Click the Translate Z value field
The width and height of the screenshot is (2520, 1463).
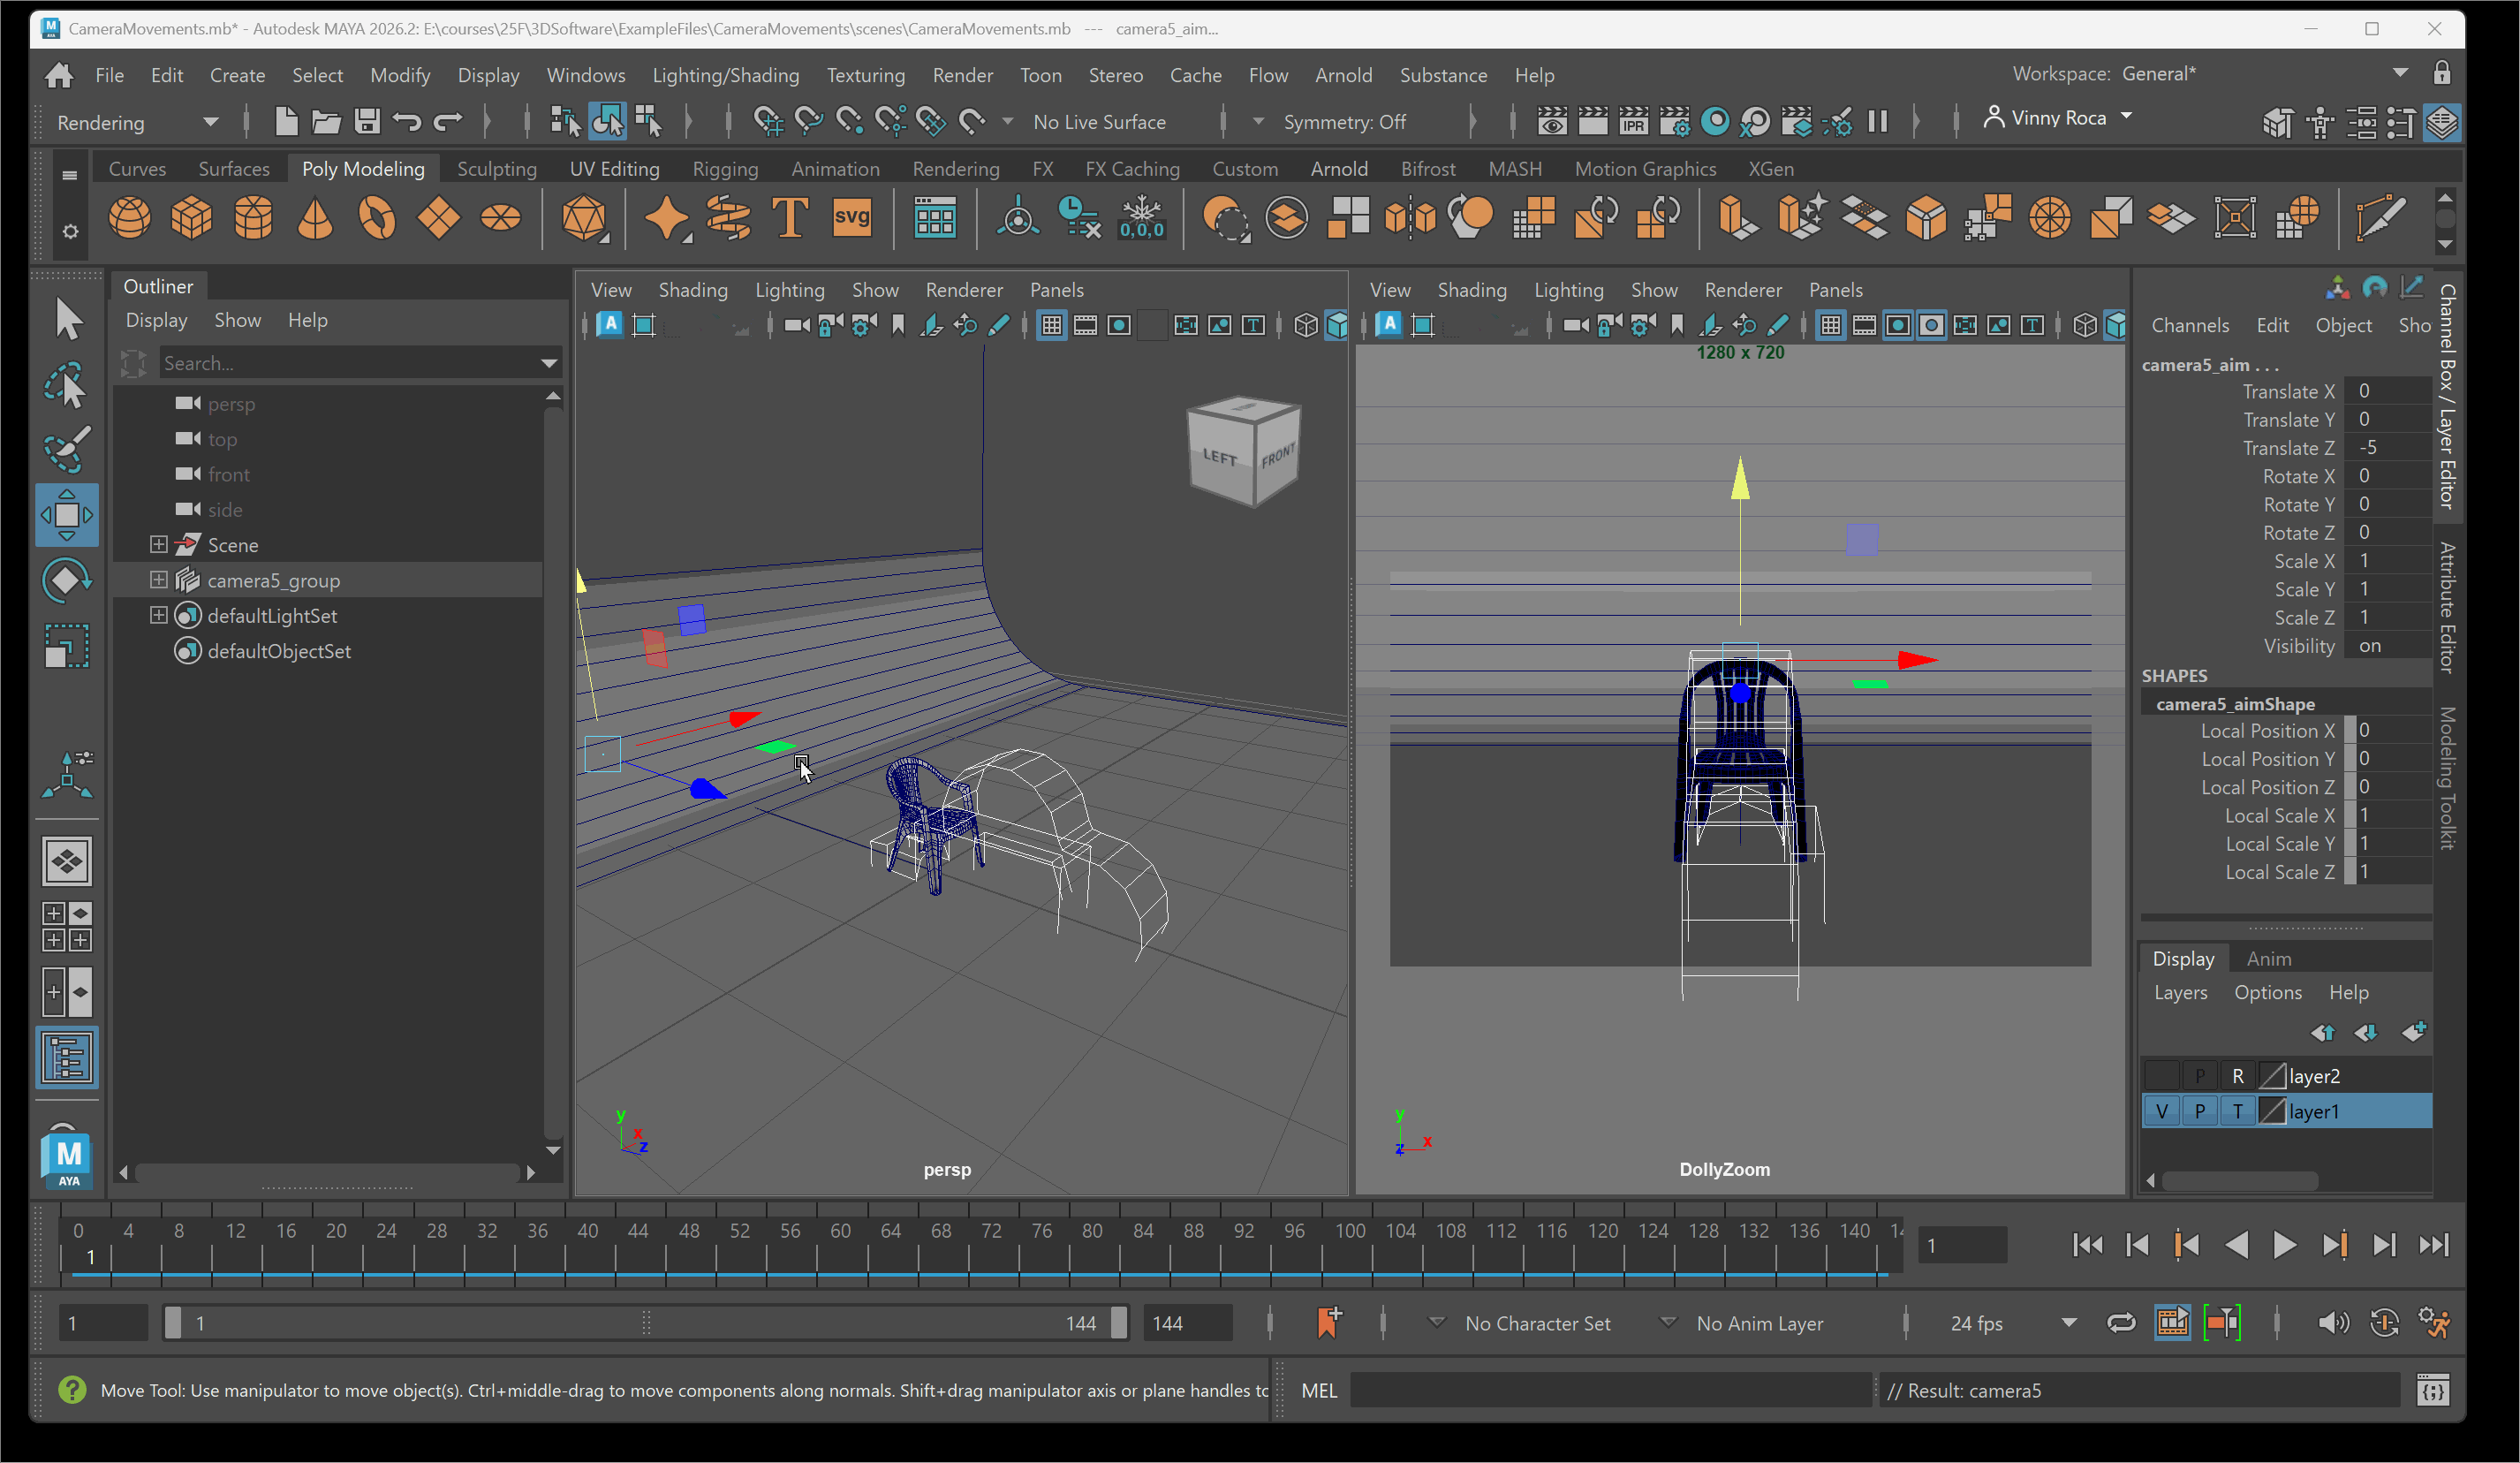[x=2390, y=448]
